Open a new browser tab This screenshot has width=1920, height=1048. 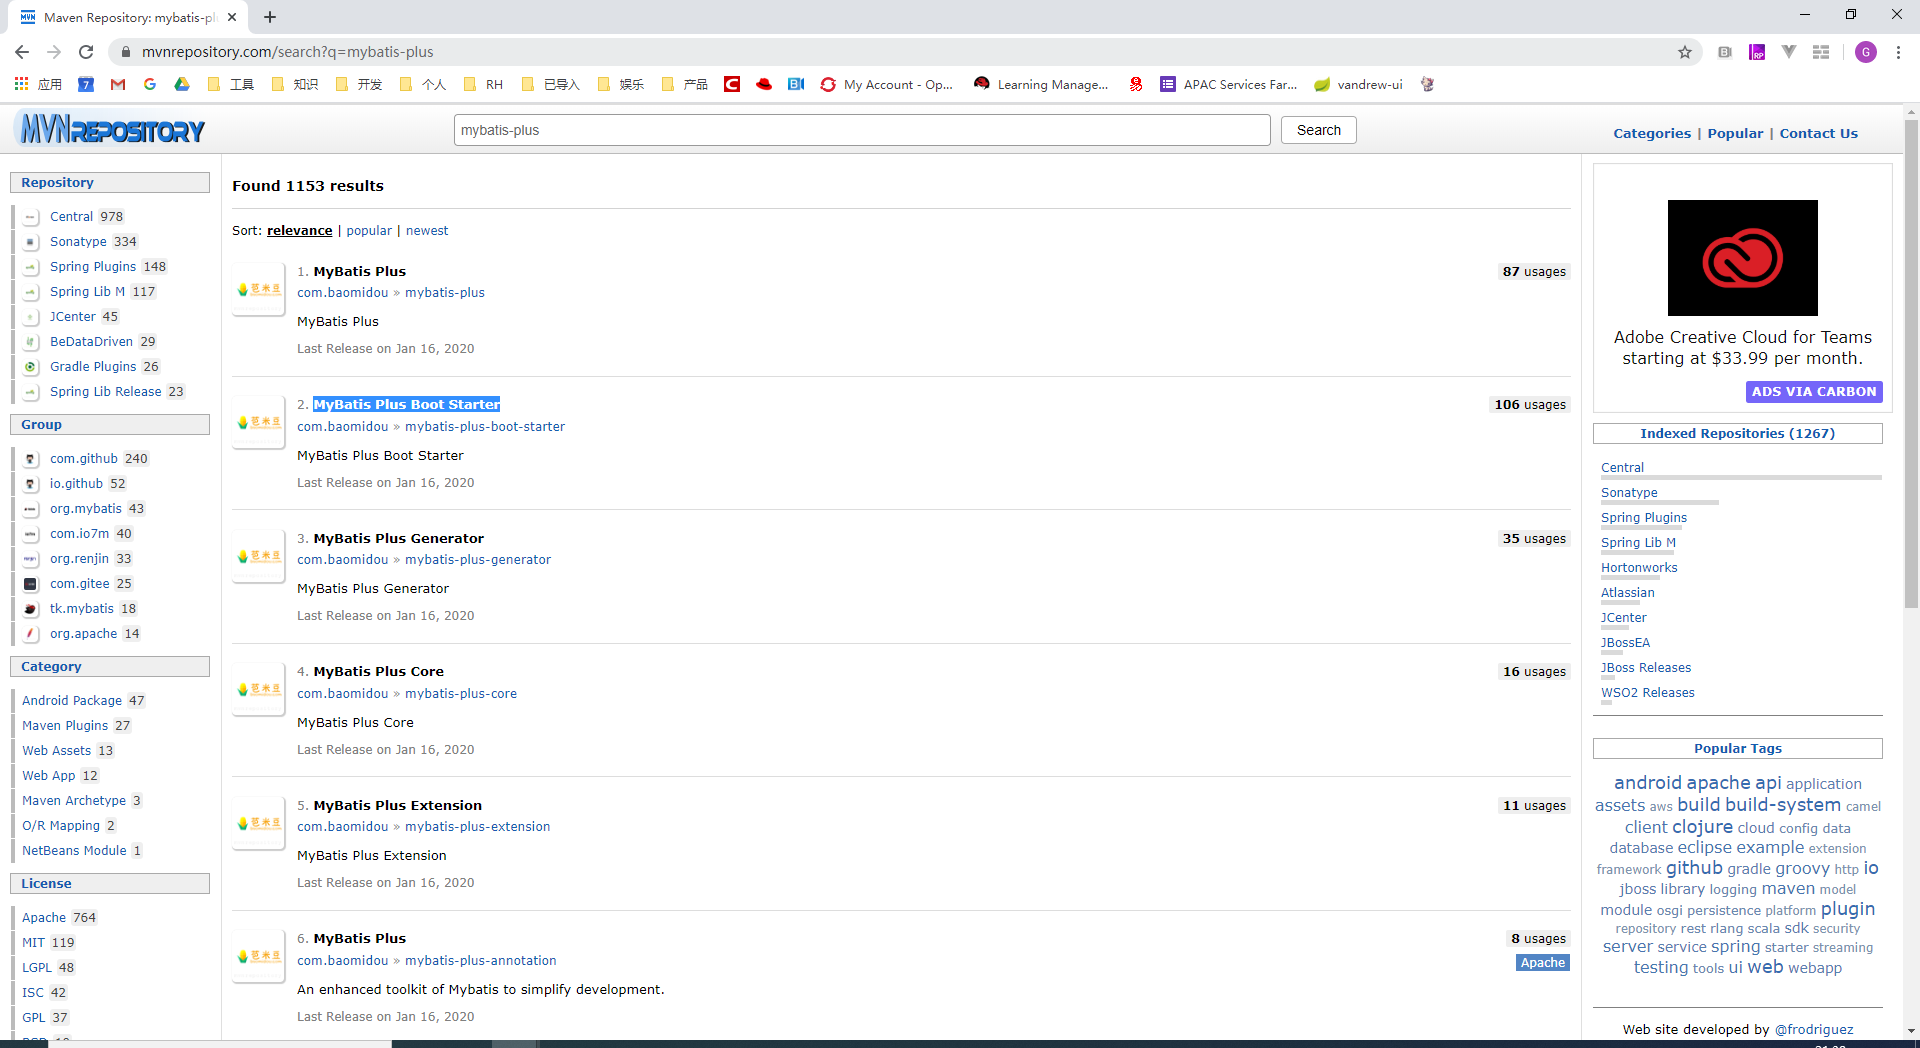pyautogui.click(x=270, y=17)
